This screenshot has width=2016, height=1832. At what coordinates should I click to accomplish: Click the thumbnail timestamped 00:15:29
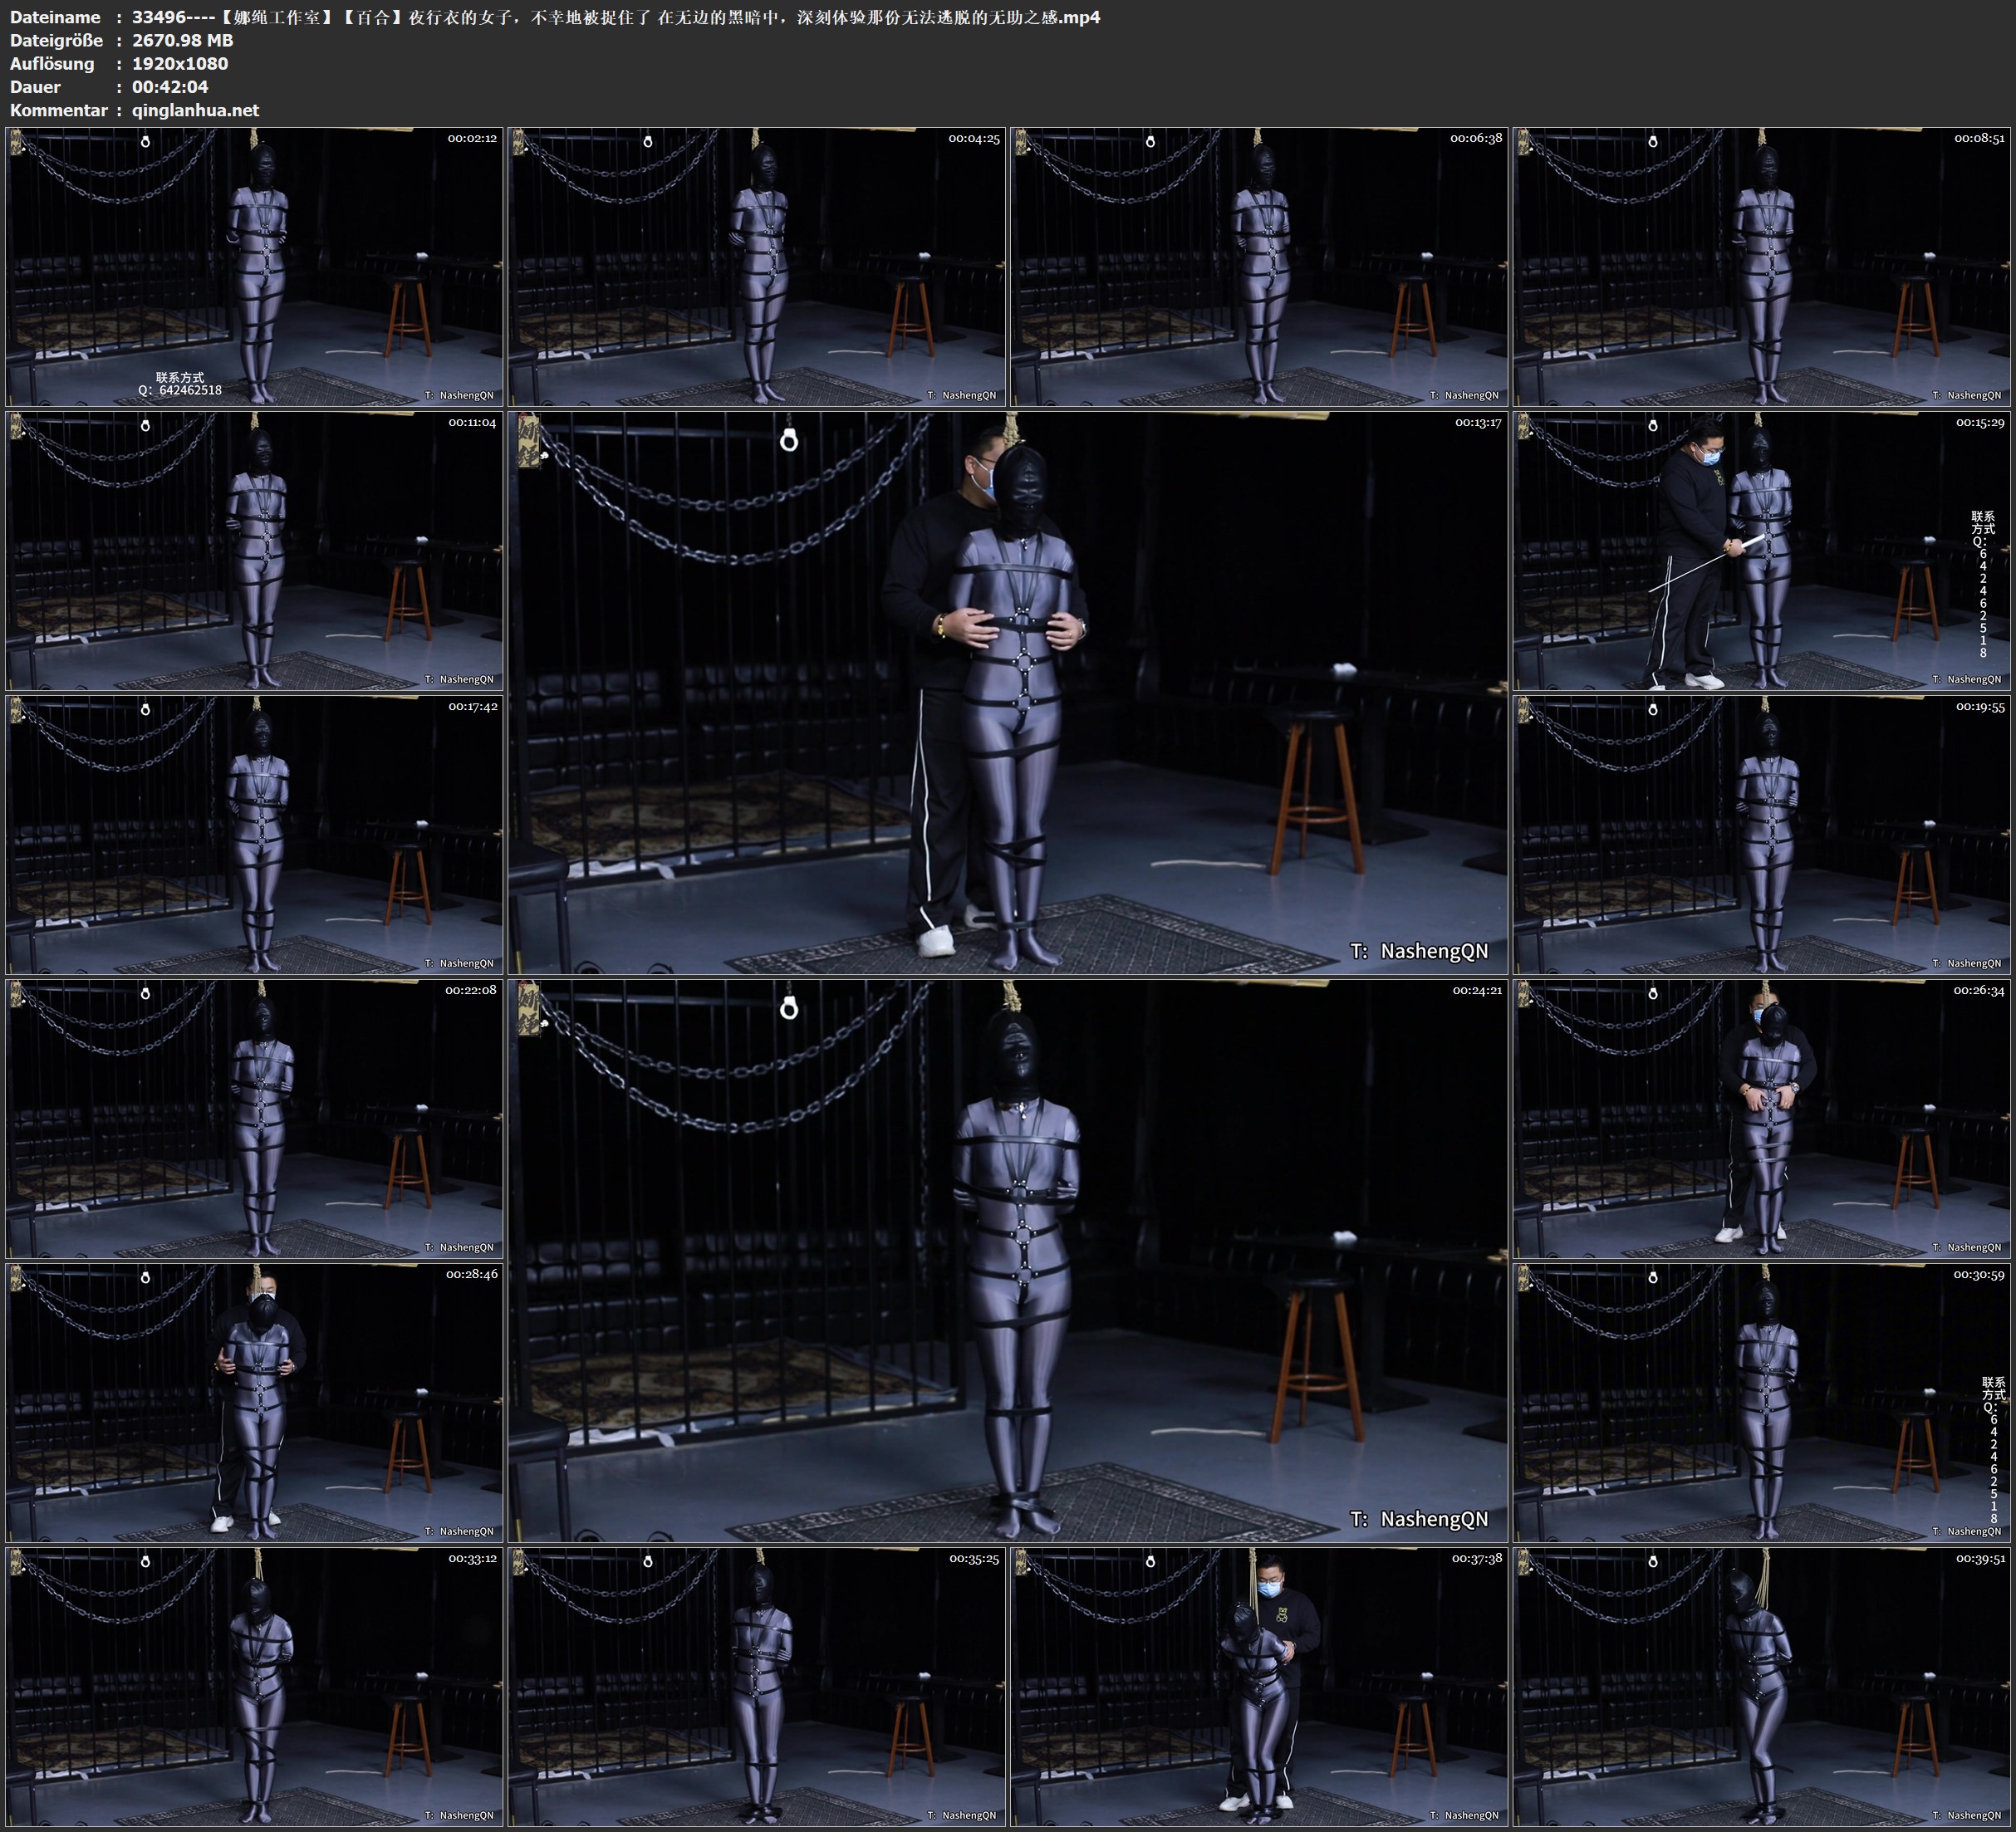[x=1762, y=551]
